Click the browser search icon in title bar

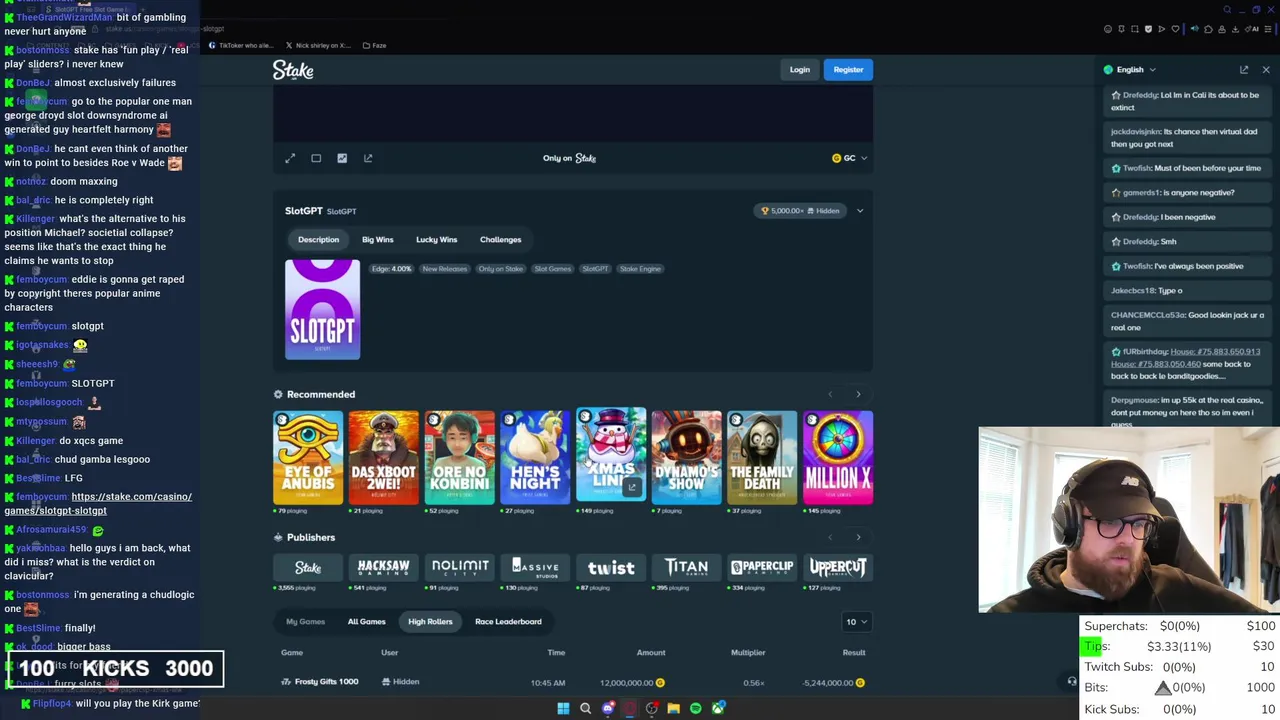[1227, 10]
